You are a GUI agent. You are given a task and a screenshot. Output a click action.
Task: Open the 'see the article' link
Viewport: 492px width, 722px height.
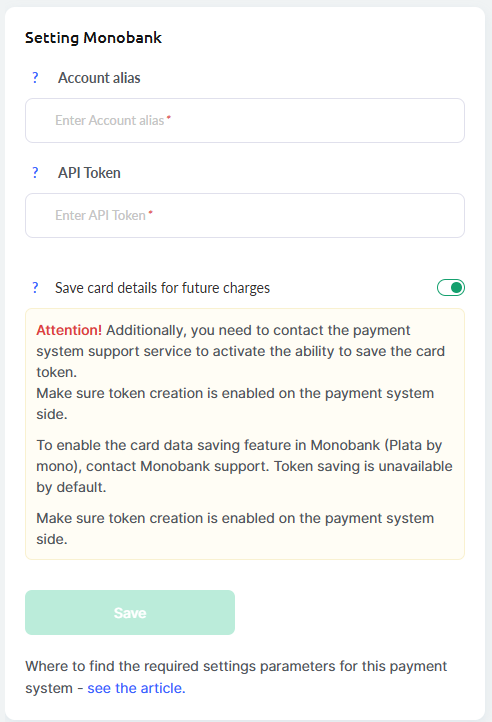point(136,688)
